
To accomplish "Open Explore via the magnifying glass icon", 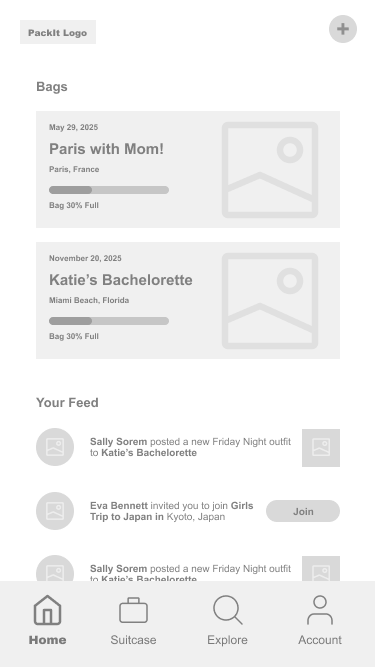I will (227, 610).
